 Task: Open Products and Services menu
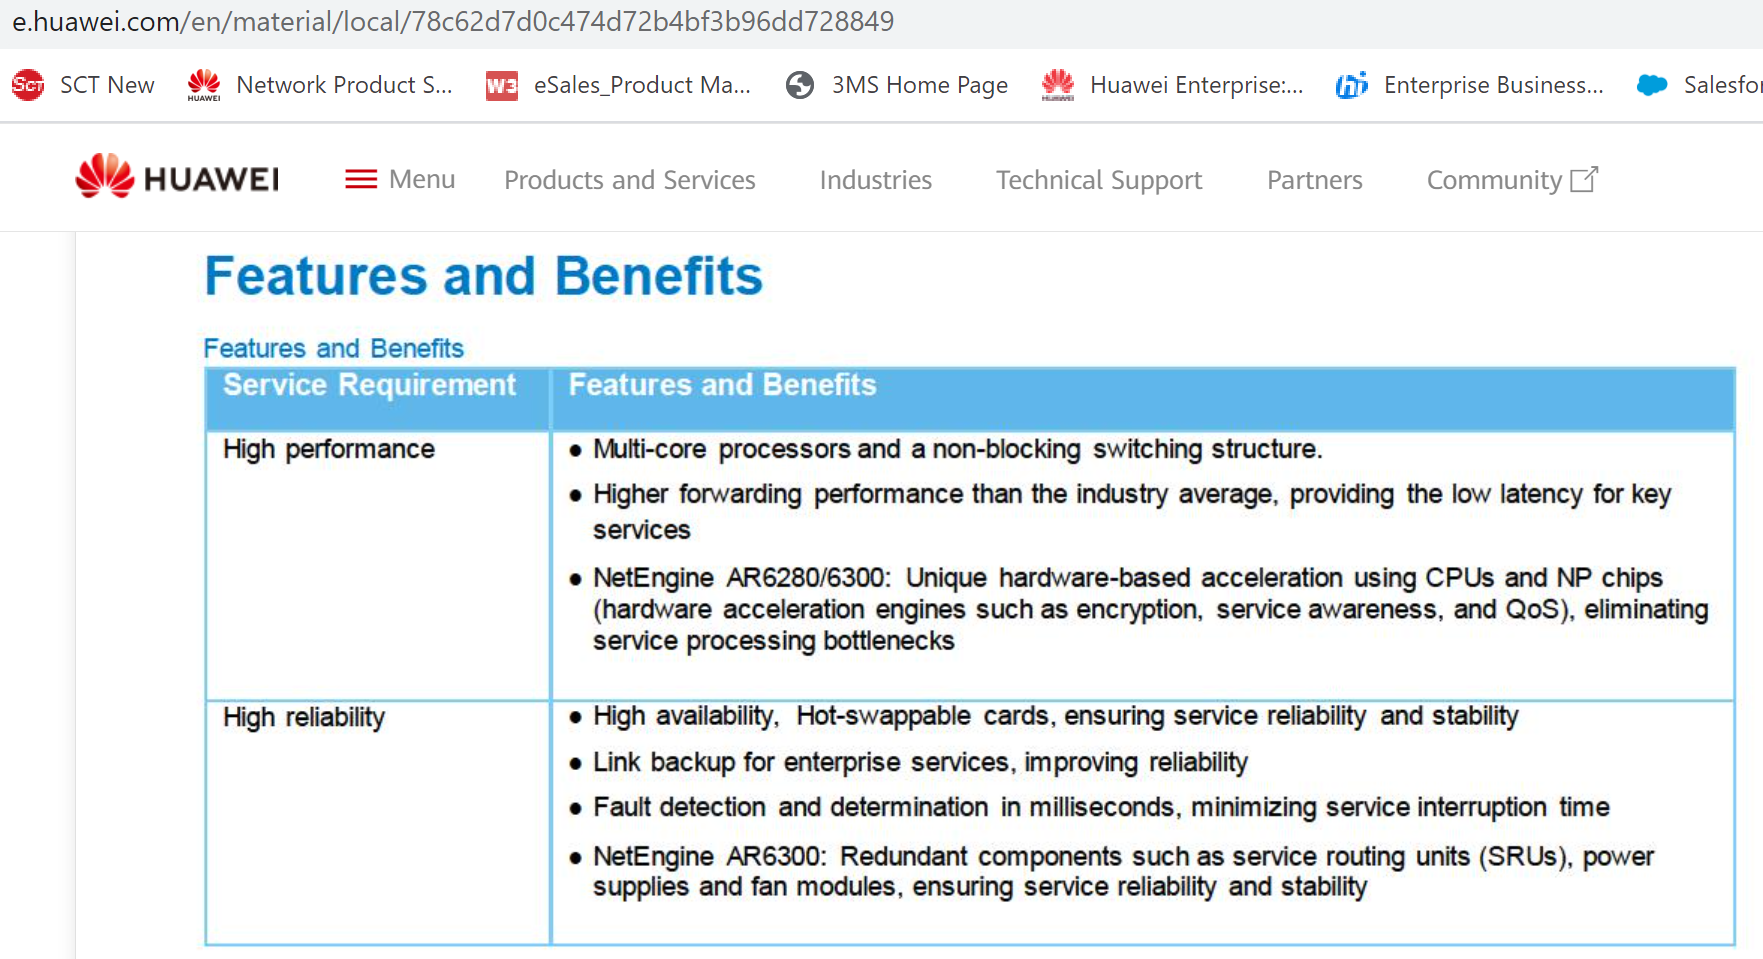630,180
